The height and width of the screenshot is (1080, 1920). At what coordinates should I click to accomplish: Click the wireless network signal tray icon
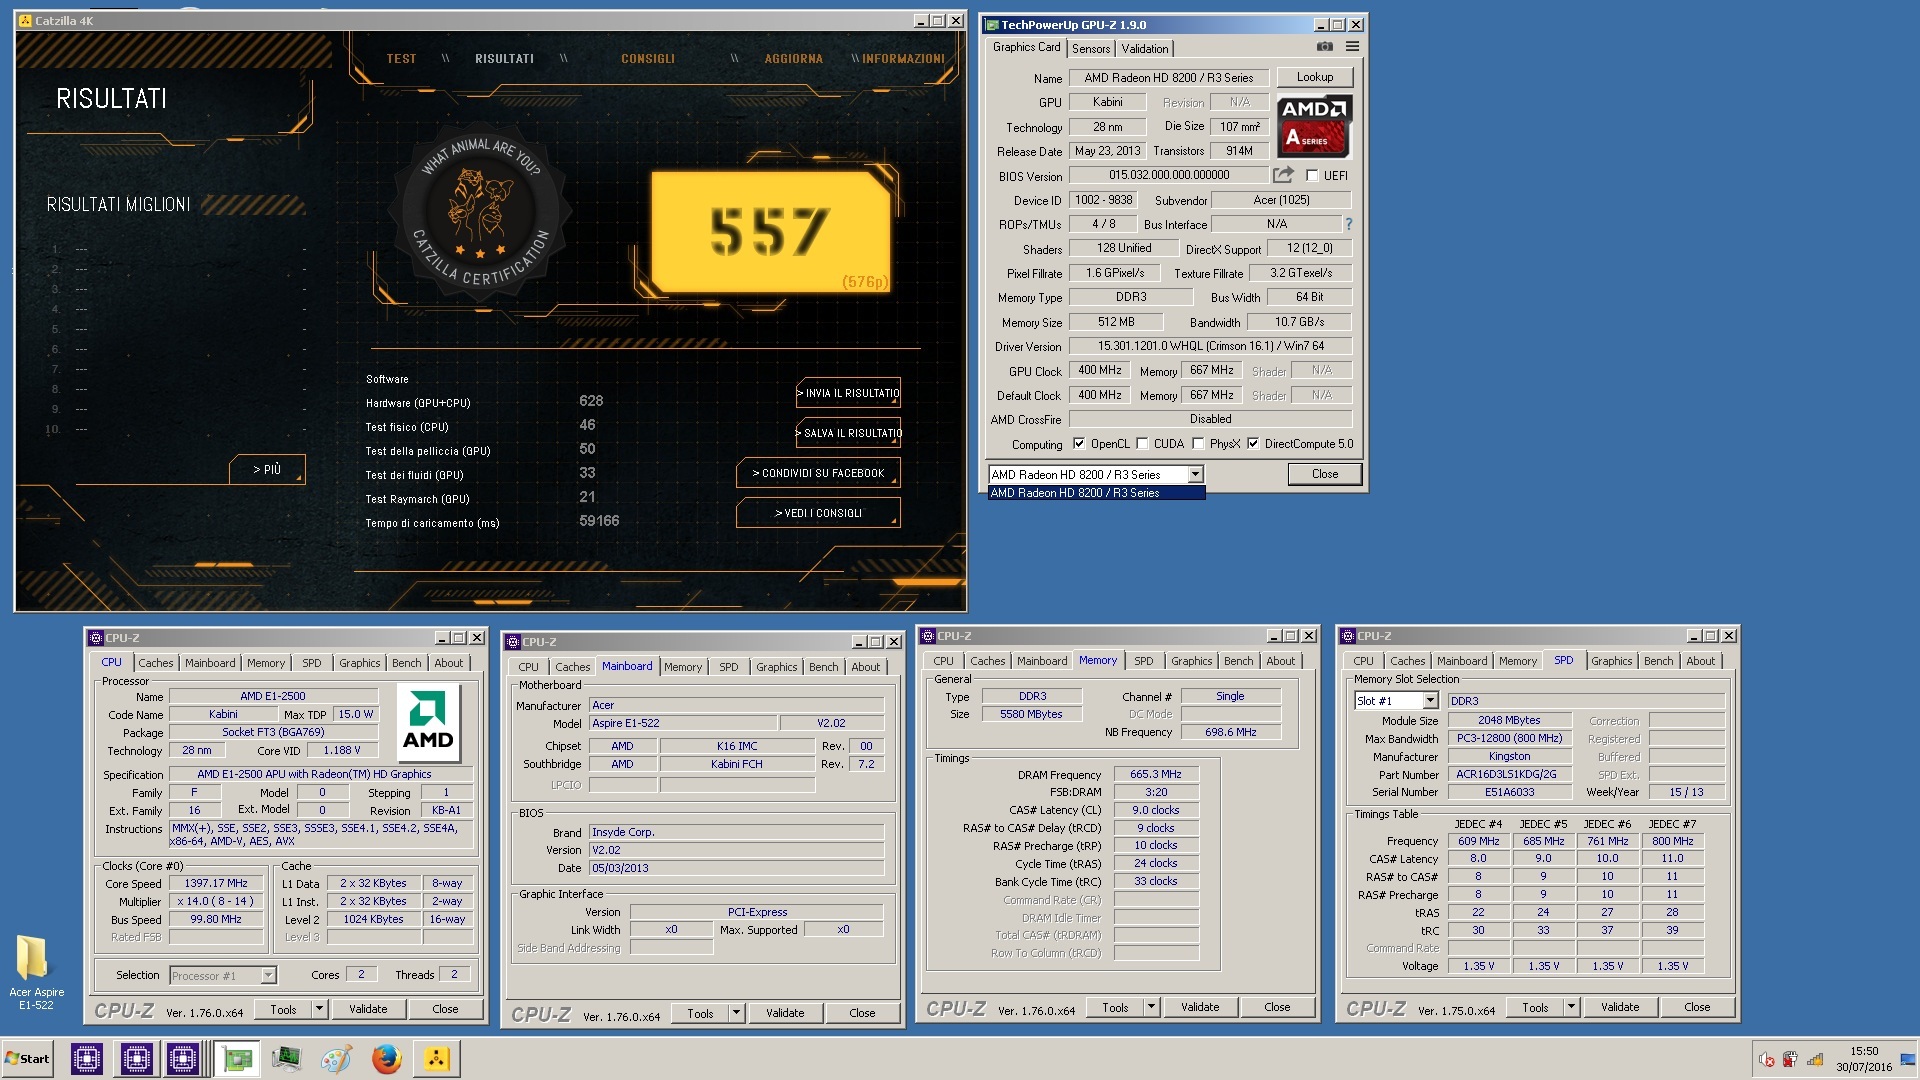click(x=1815, y=1059)
